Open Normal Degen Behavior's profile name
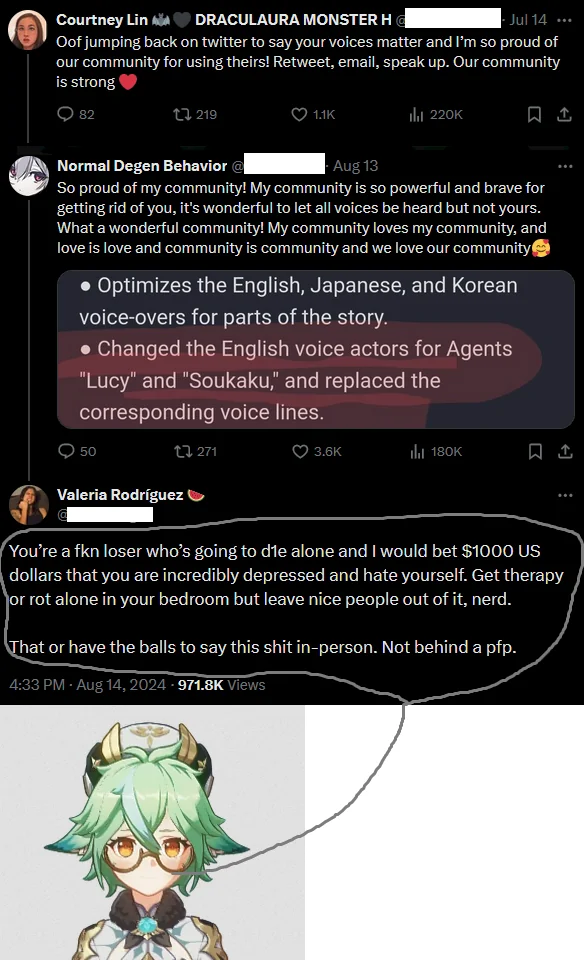The image size is (584, 960). pyautogui.click(x=142, y=166)
